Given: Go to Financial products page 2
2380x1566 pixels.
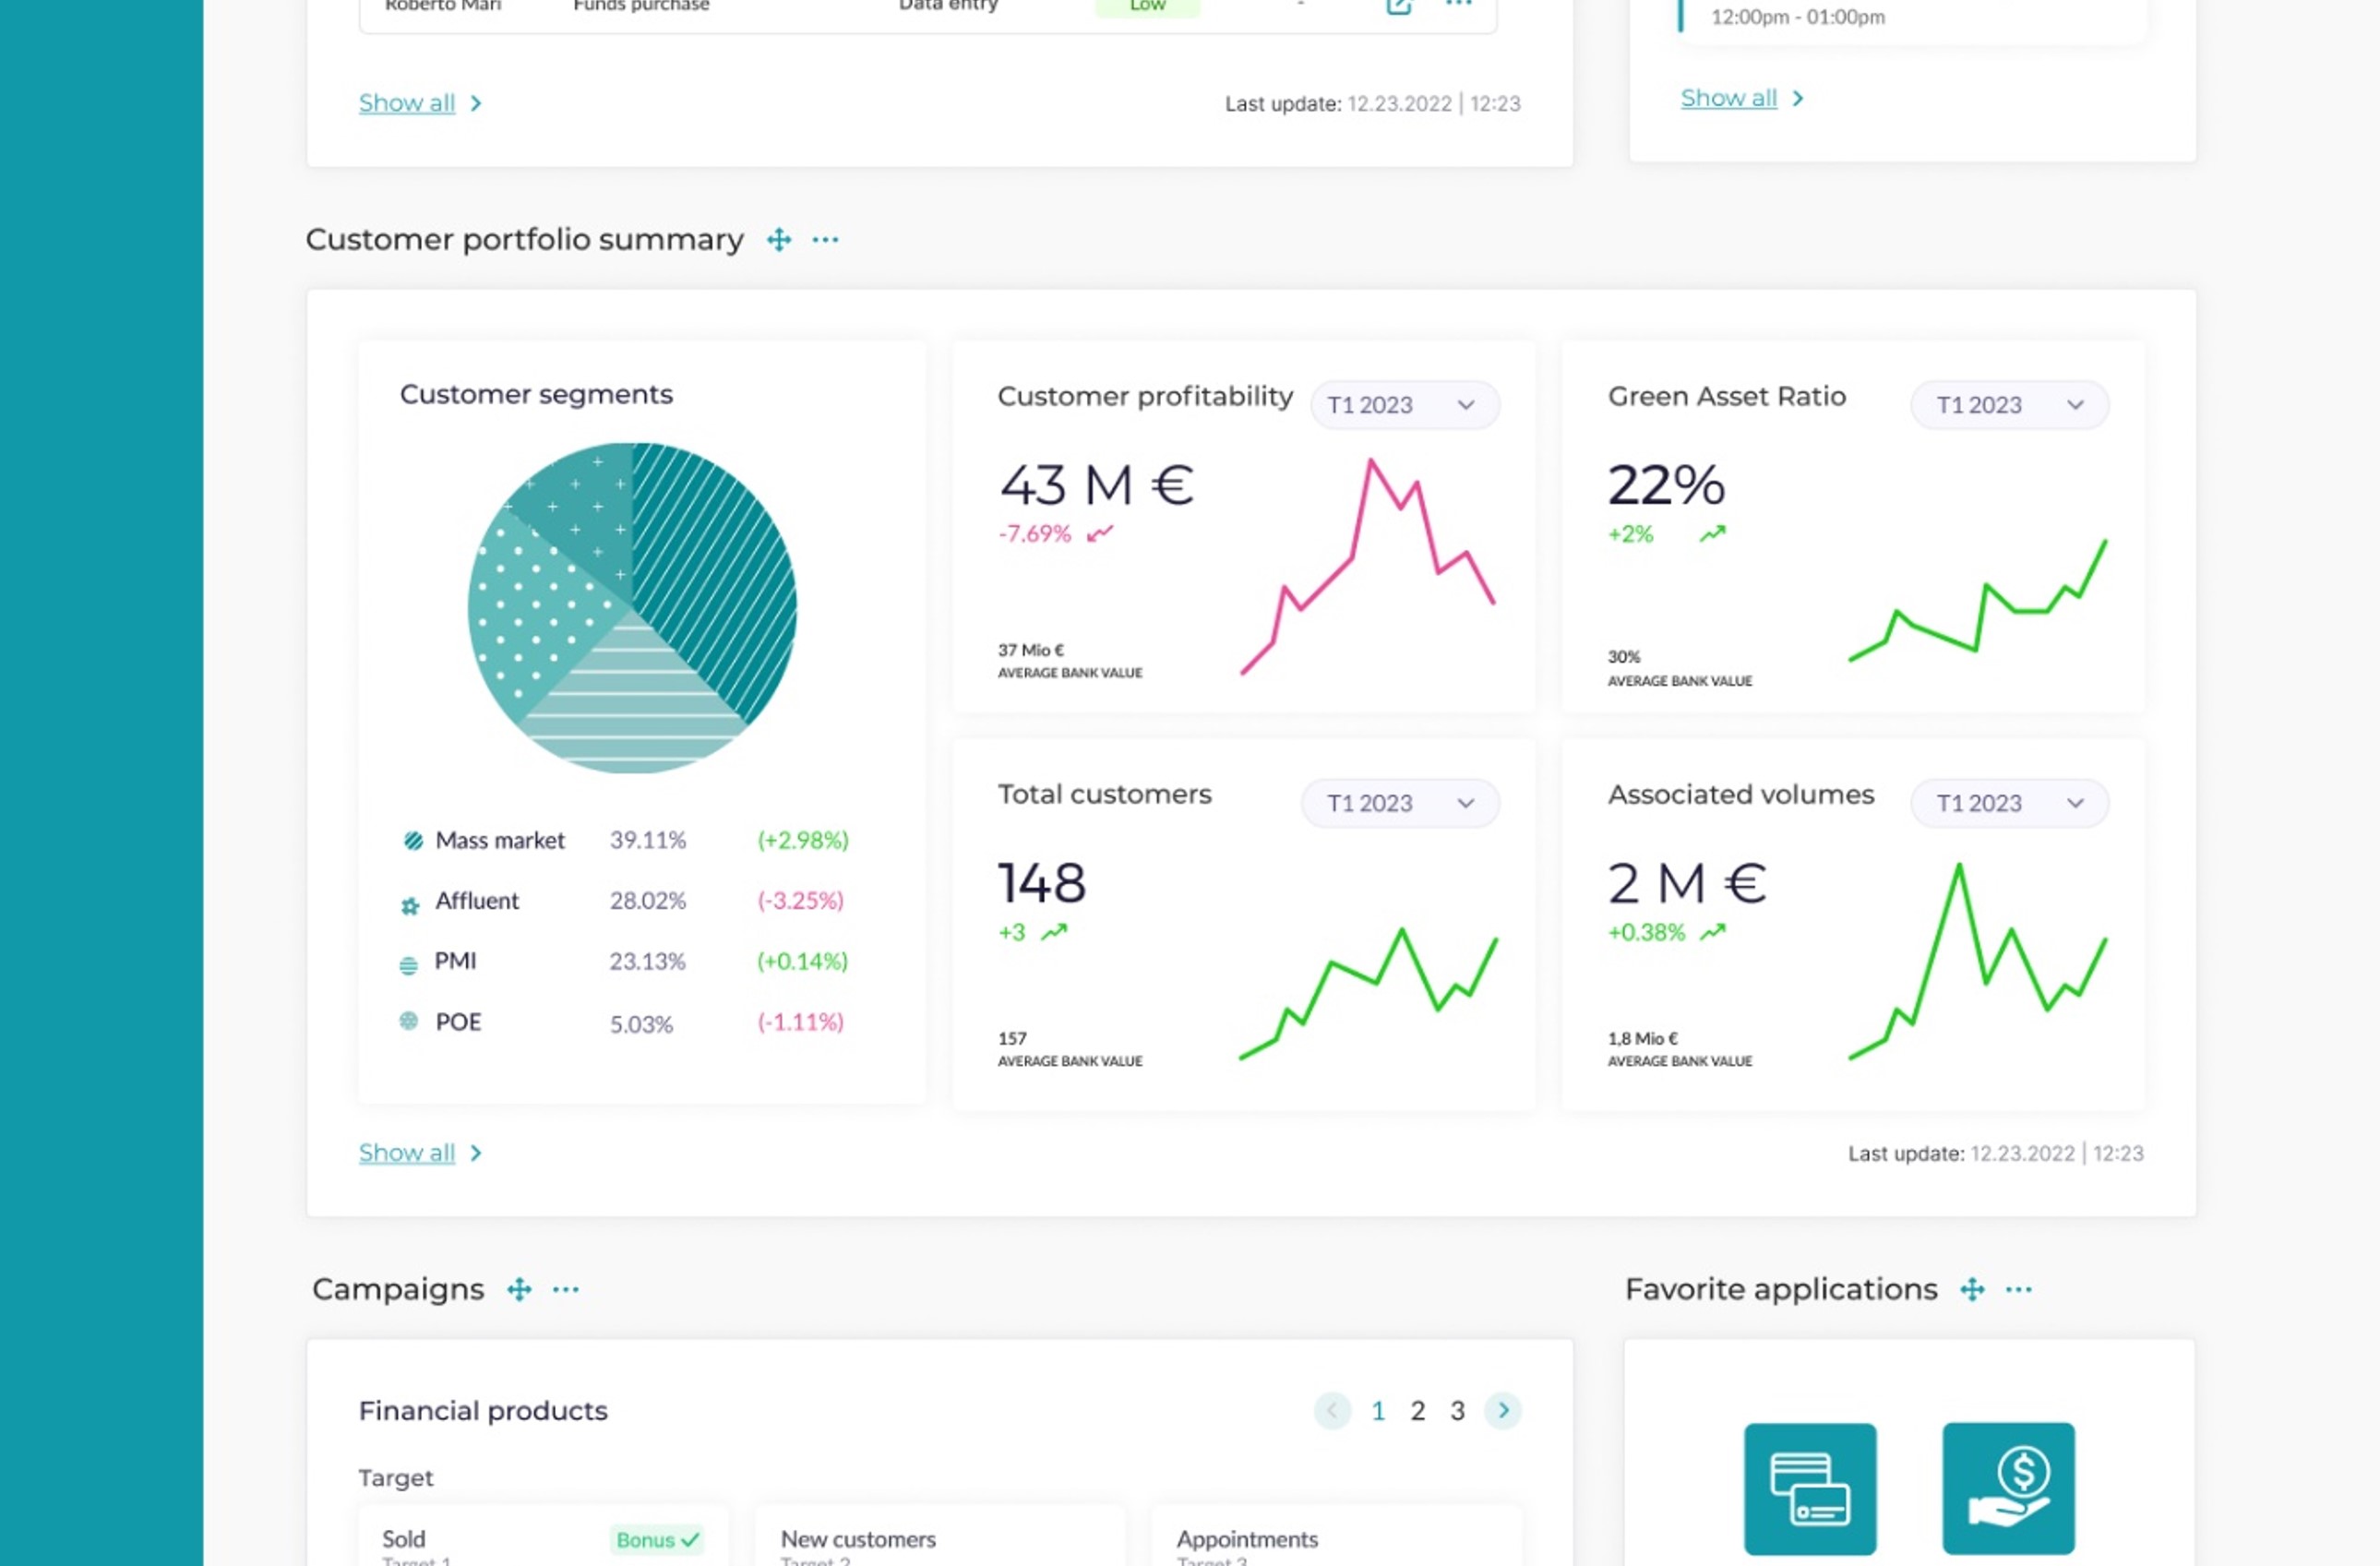Looking at the screenshot, I should pos(1417,1411).
